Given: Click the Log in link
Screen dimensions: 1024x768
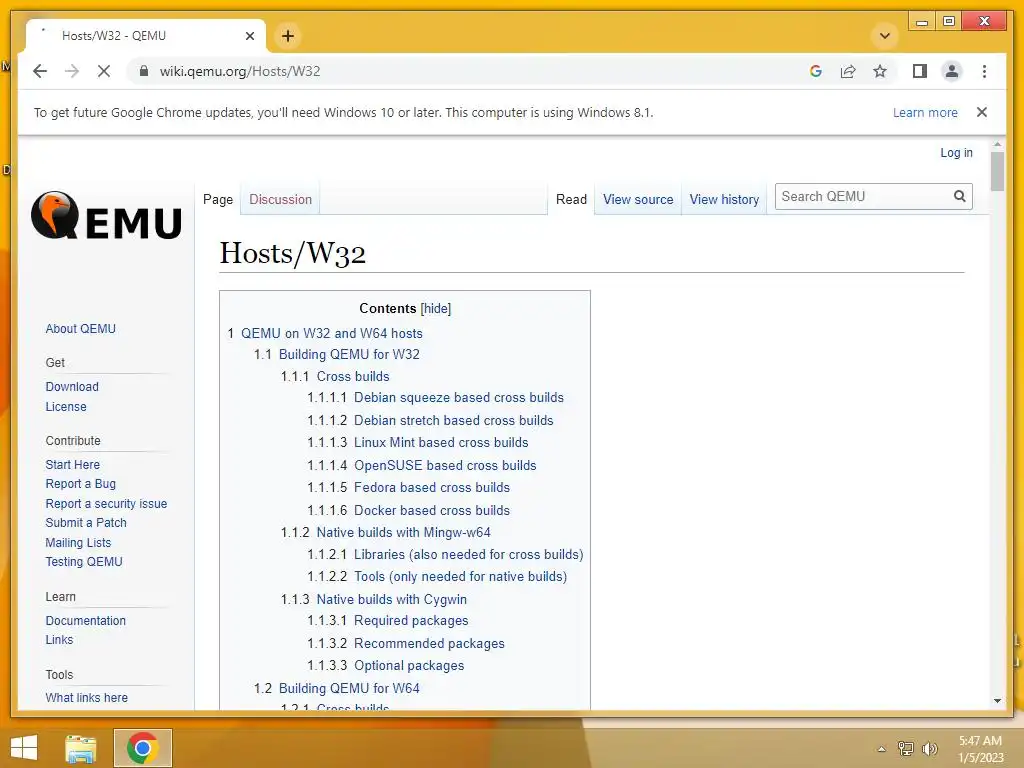Looking at the screenshot, I should [956, 153].
